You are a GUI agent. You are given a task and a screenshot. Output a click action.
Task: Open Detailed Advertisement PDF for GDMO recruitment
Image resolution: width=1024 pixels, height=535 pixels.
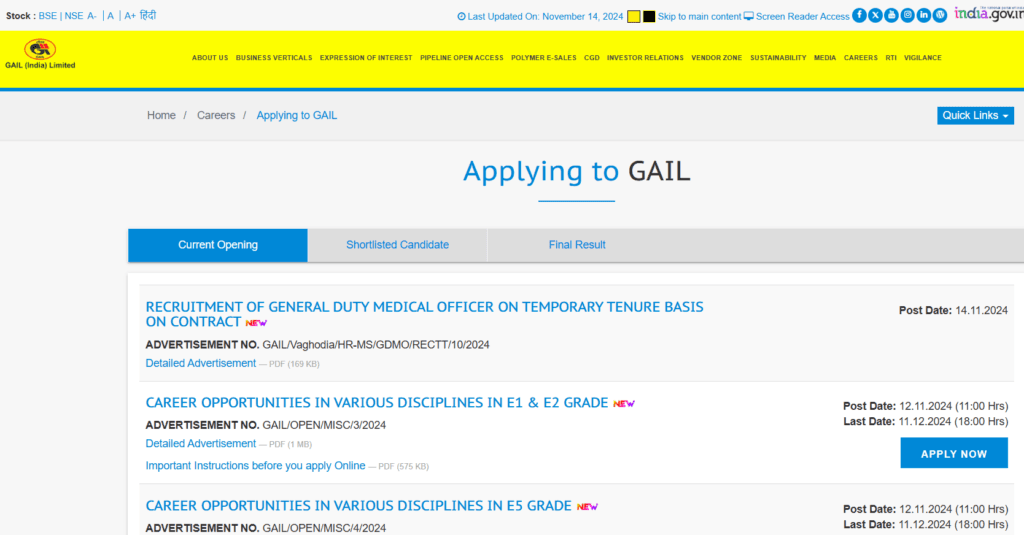click(200, 363)
